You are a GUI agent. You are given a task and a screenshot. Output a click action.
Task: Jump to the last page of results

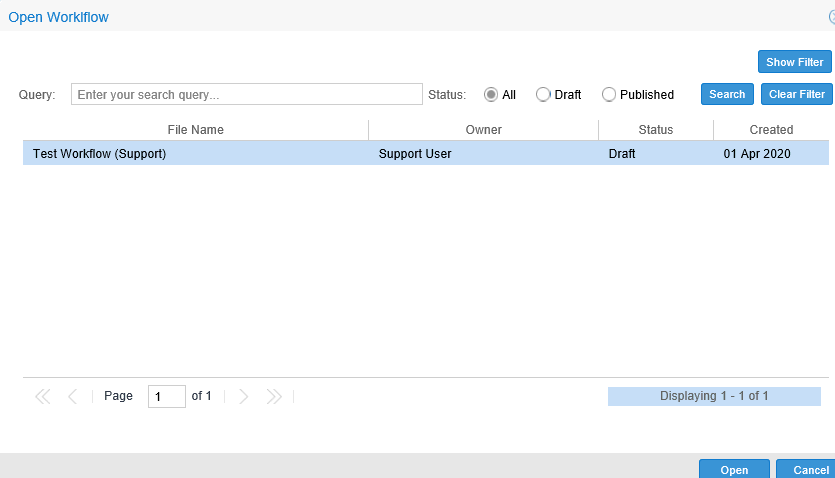pos(274,396)
